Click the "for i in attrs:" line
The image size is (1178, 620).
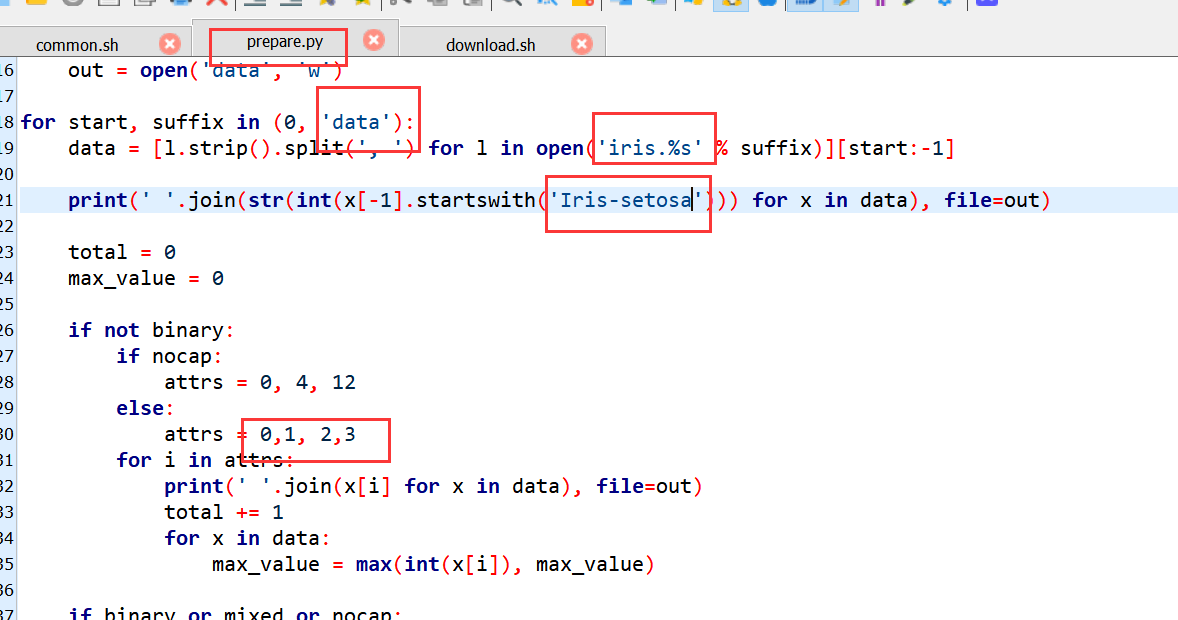tap(204, 460)
